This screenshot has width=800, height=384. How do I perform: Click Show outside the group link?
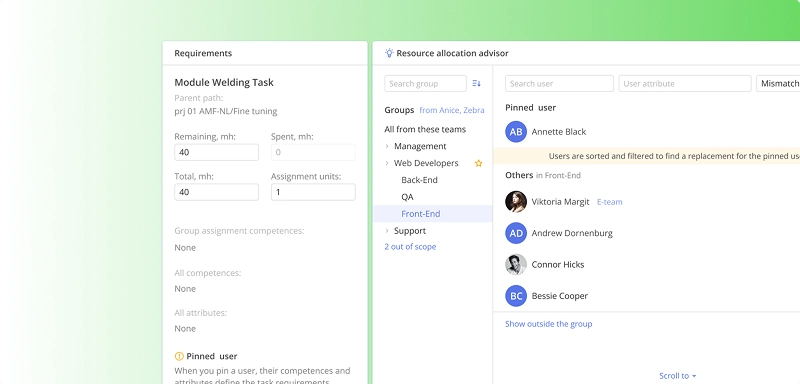(x=548, y=324)
